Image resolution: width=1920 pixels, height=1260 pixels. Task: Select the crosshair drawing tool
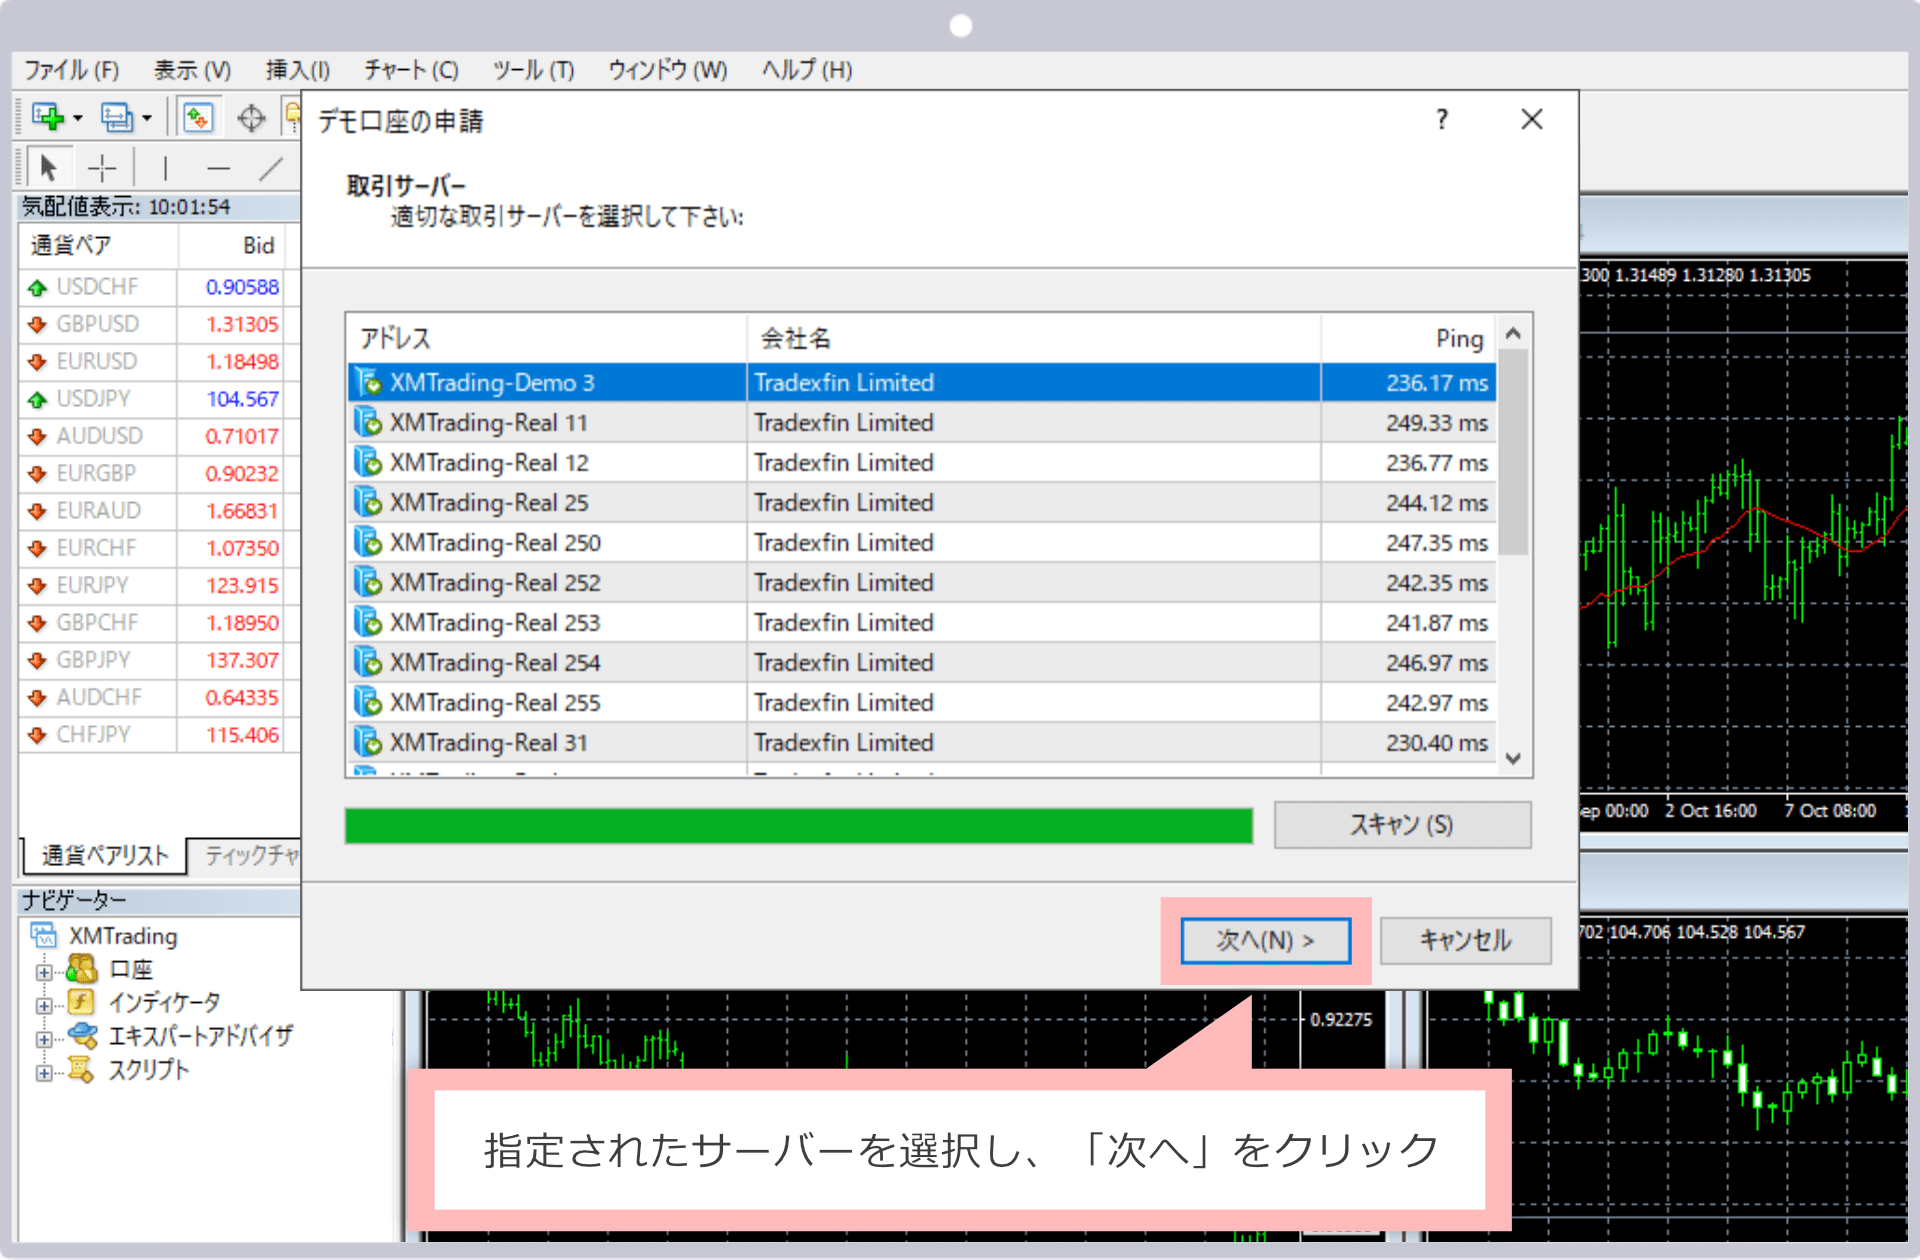pyautogui.click(x=102, y=167)
